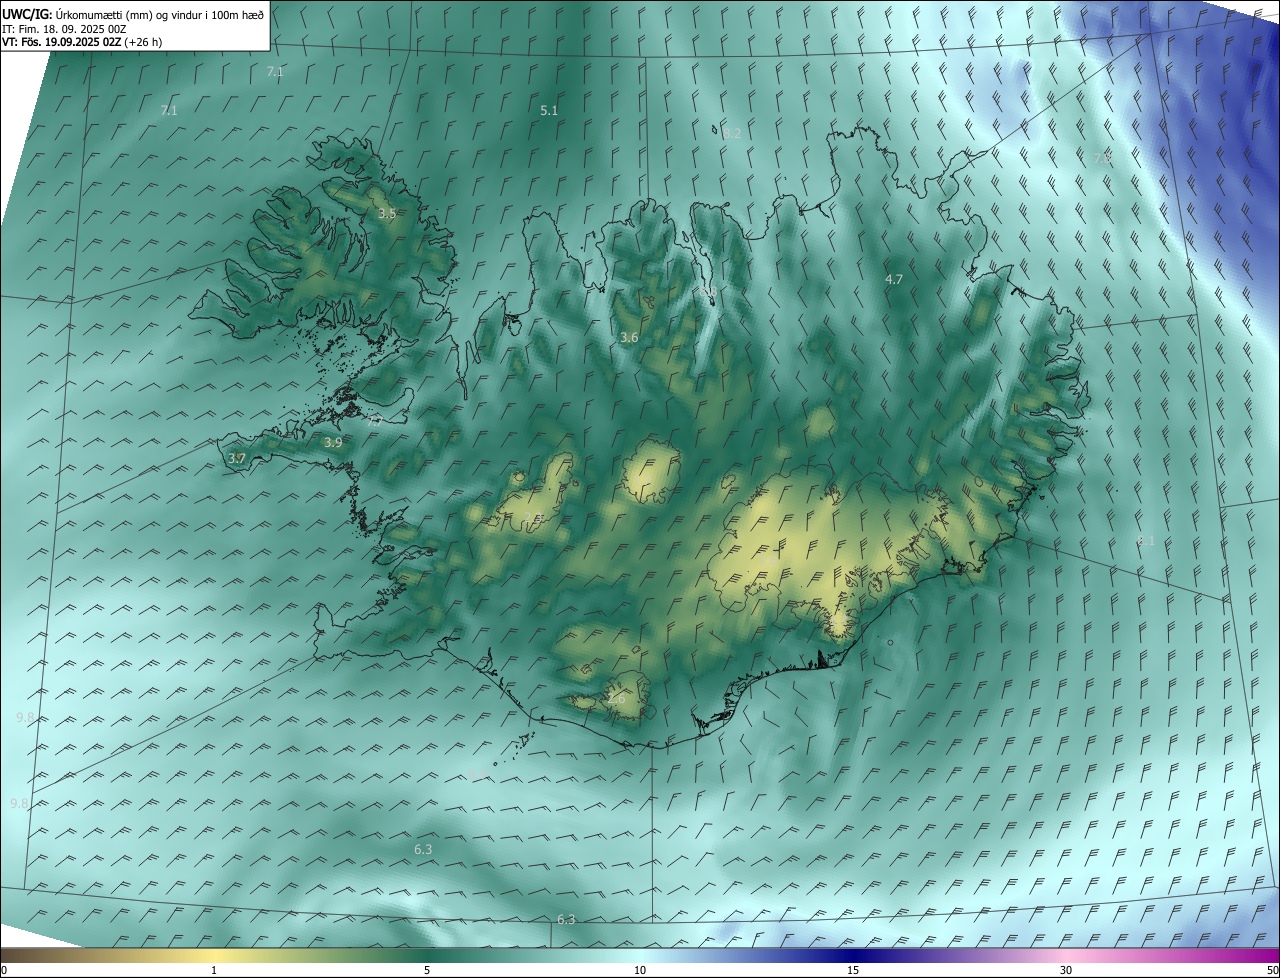Click the 3.5 value in the Westfjords
Image resolution: width=1280 pixels, height=978 pixels.
(x=387, y=214)
